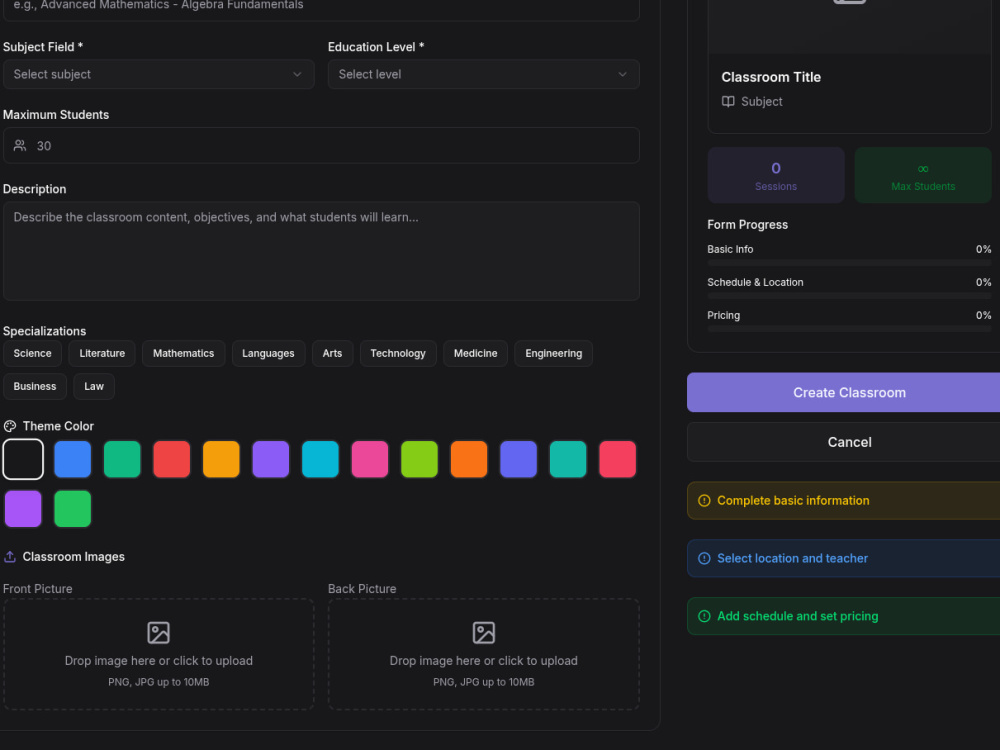
Task: Select the amber yellow theme color swatch
Action: click(x=221, y=459)
